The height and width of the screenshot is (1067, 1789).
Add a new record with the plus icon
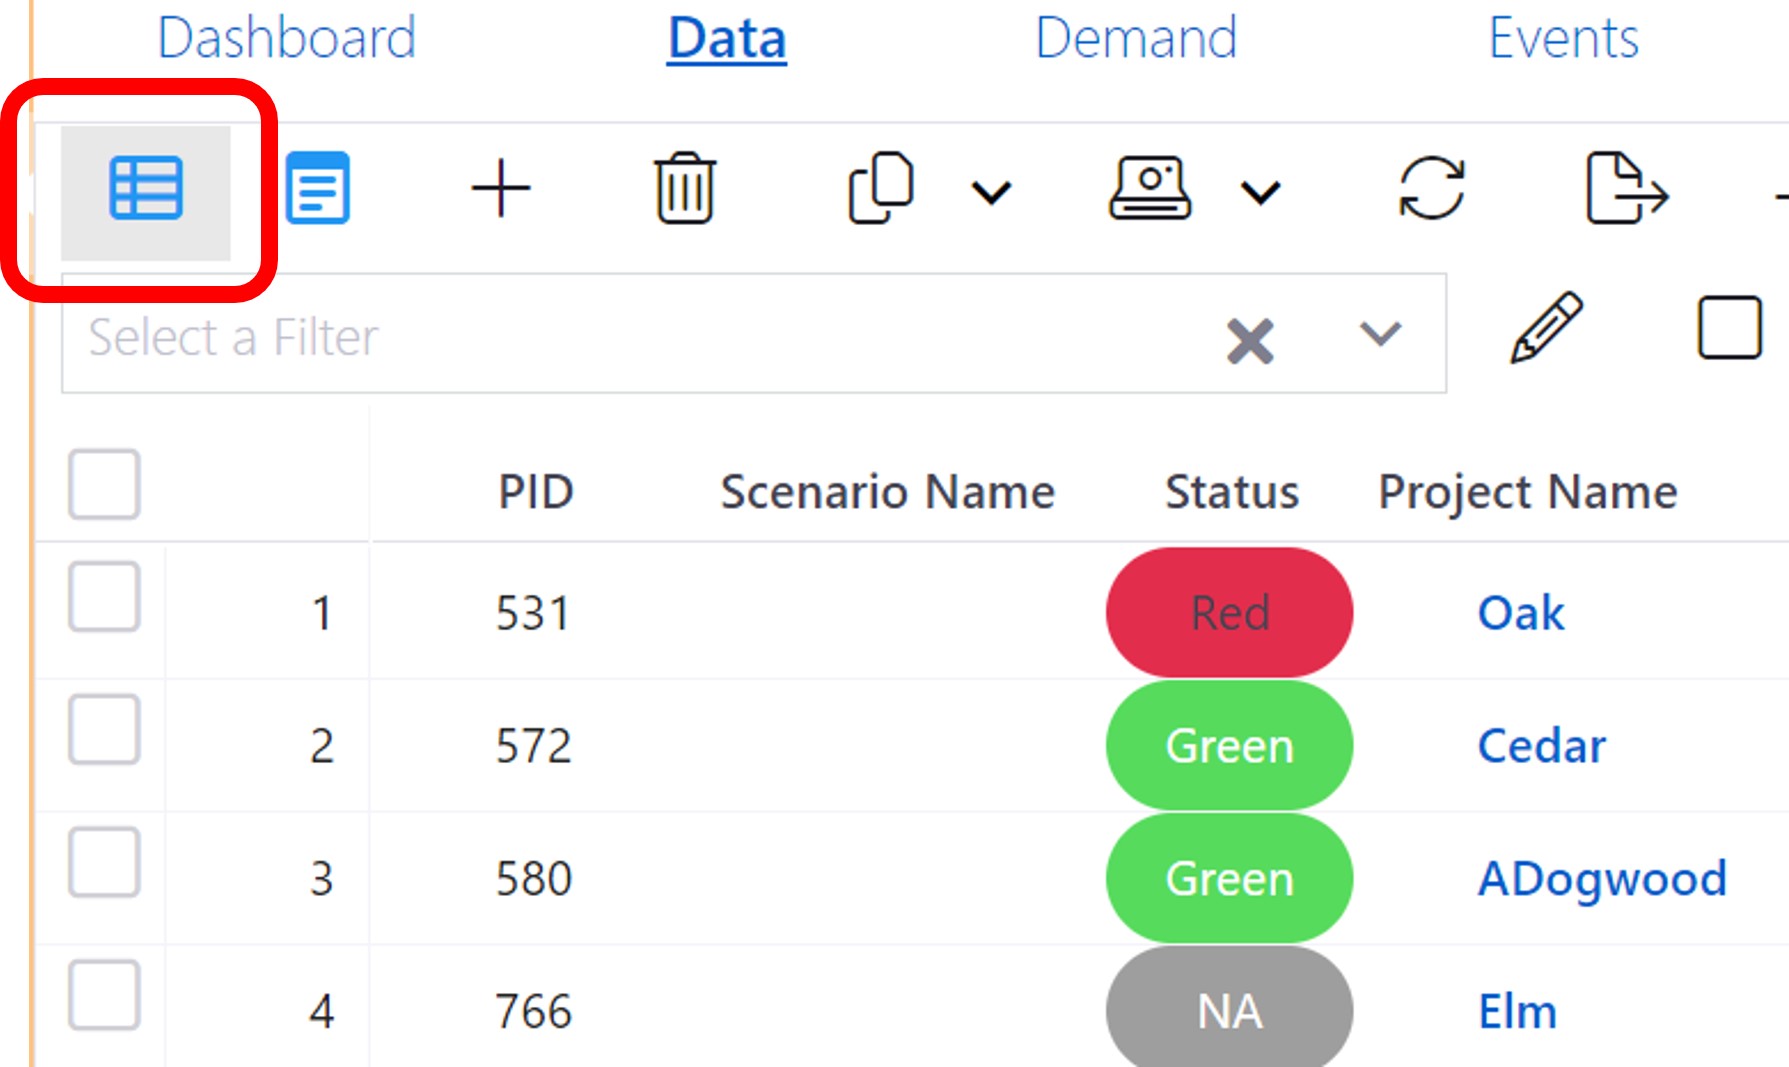click(500, 188)
